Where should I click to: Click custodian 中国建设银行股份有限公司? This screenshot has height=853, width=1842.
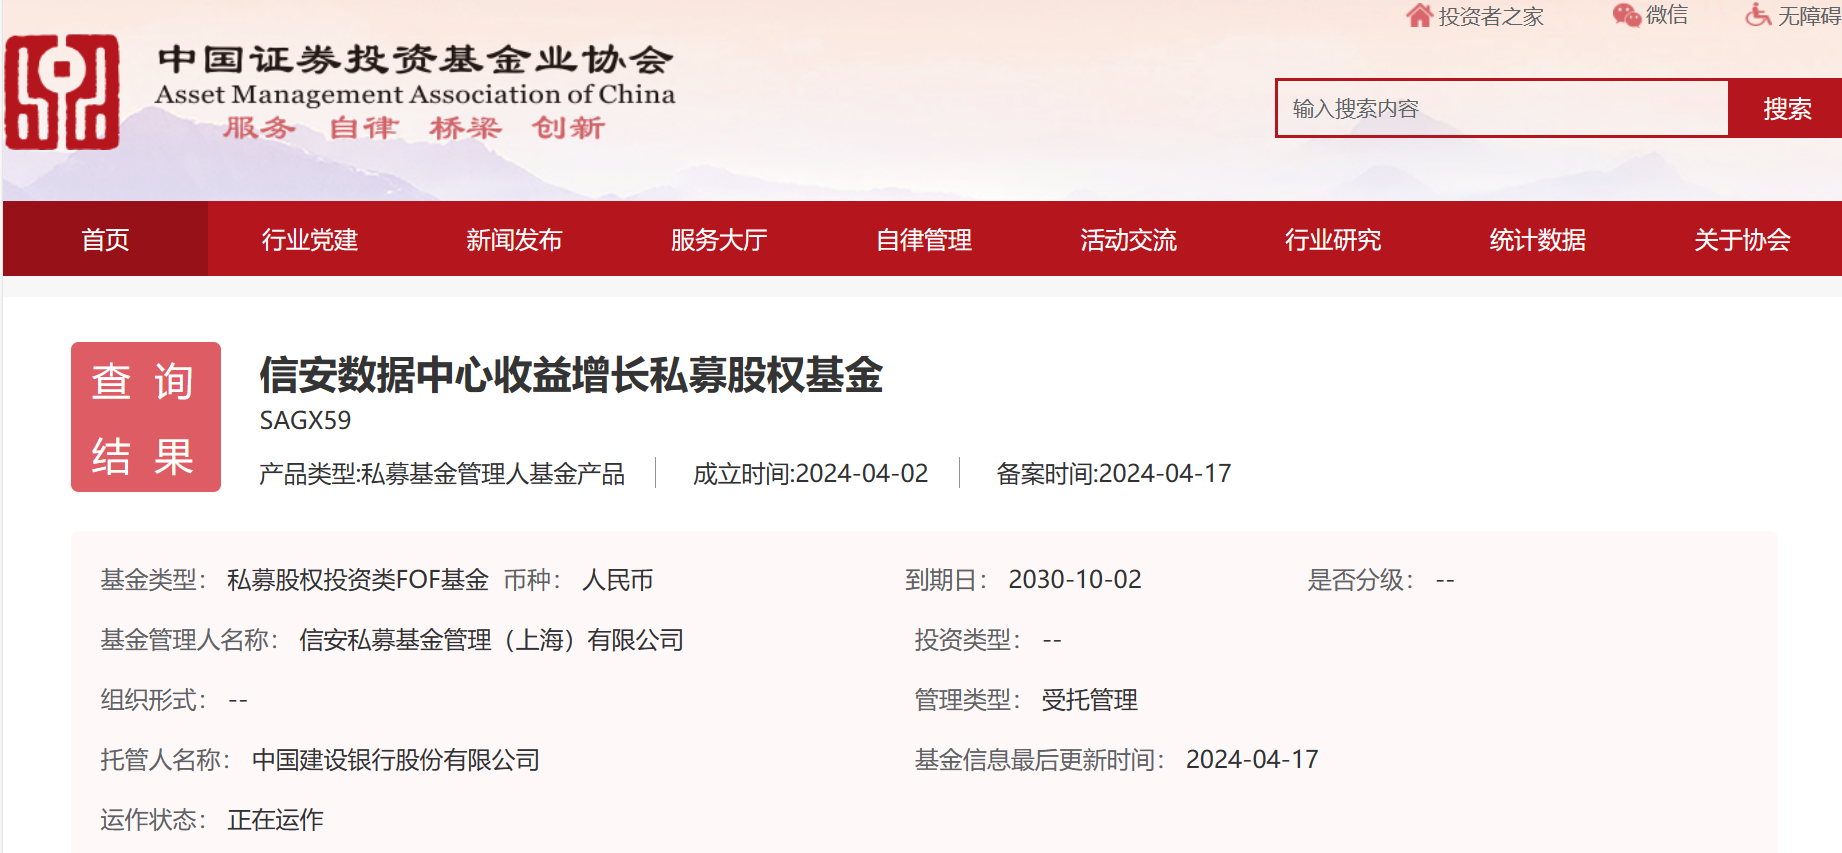pos(396,760)
